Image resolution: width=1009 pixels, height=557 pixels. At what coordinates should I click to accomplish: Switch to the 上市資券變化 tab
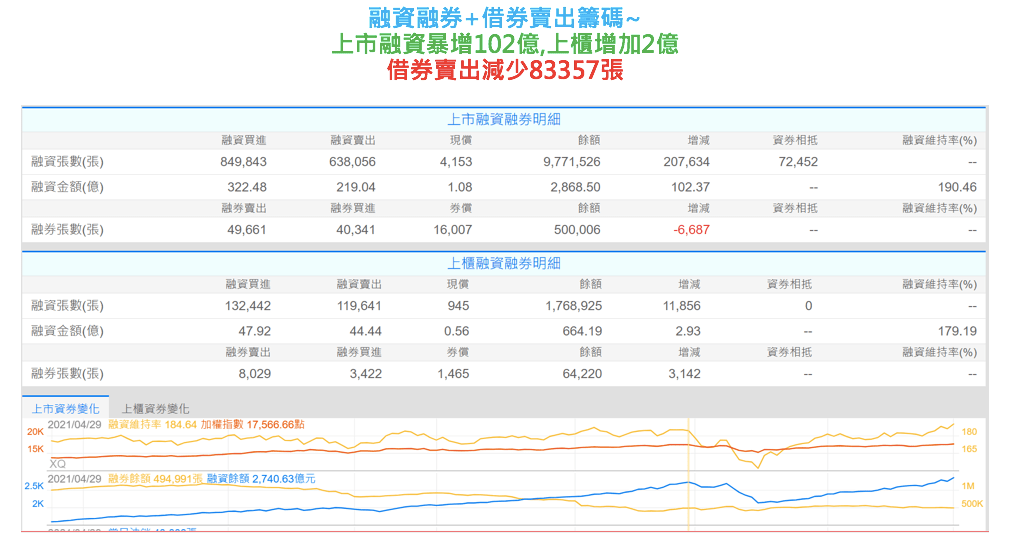click(65, 408)
